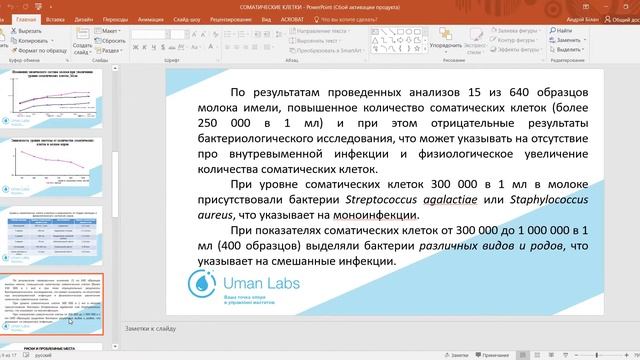Switch to the Переходы (Transitions) tab
This screenshot has width=640, height=360.
(115, 19)
